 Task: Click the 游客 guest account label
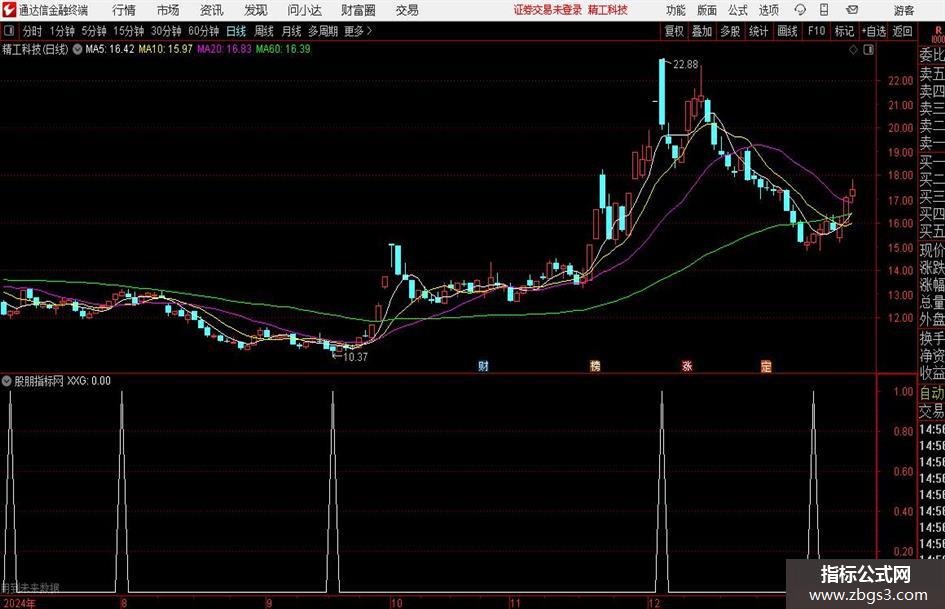[x=903, y=10]
